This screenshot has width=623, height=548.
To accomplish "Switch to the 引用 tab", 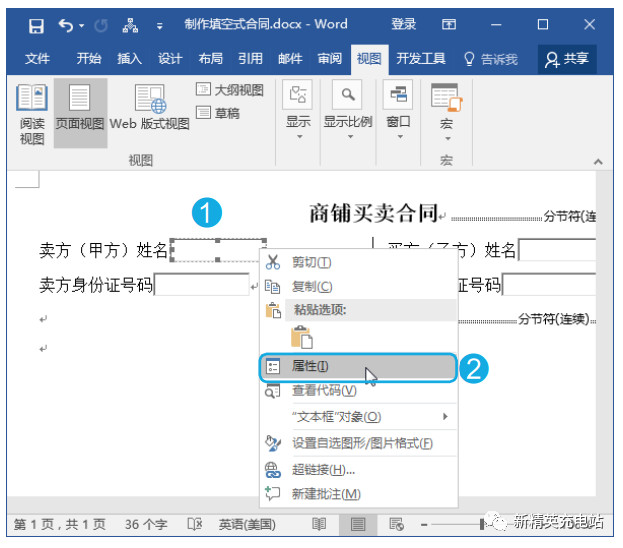I will pyautogui.click(x=250, y=59).
